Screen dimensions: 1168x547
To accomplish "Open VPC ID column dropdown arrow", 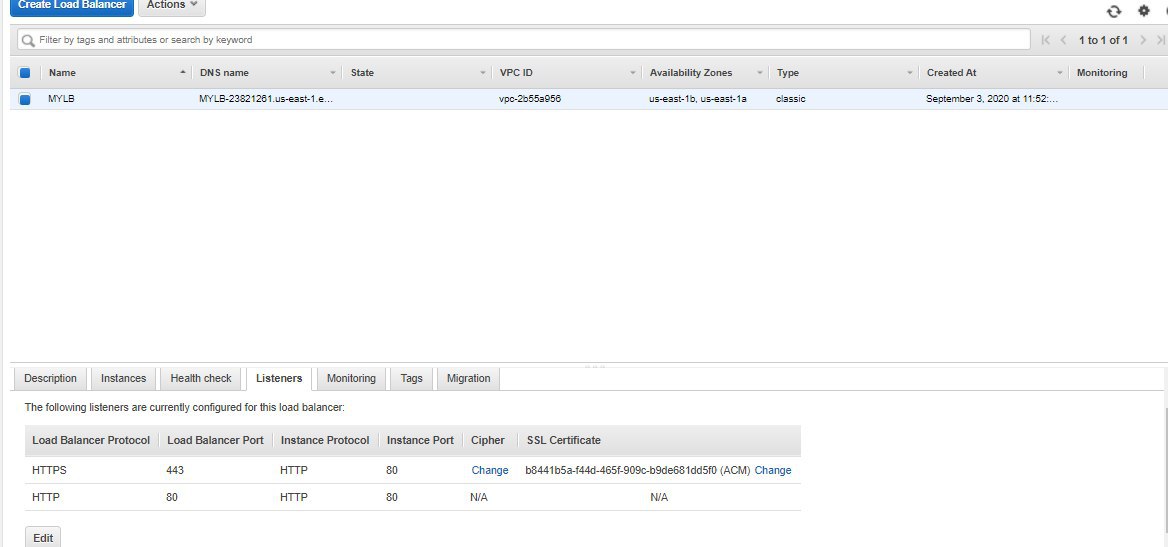I will [633, 73].
